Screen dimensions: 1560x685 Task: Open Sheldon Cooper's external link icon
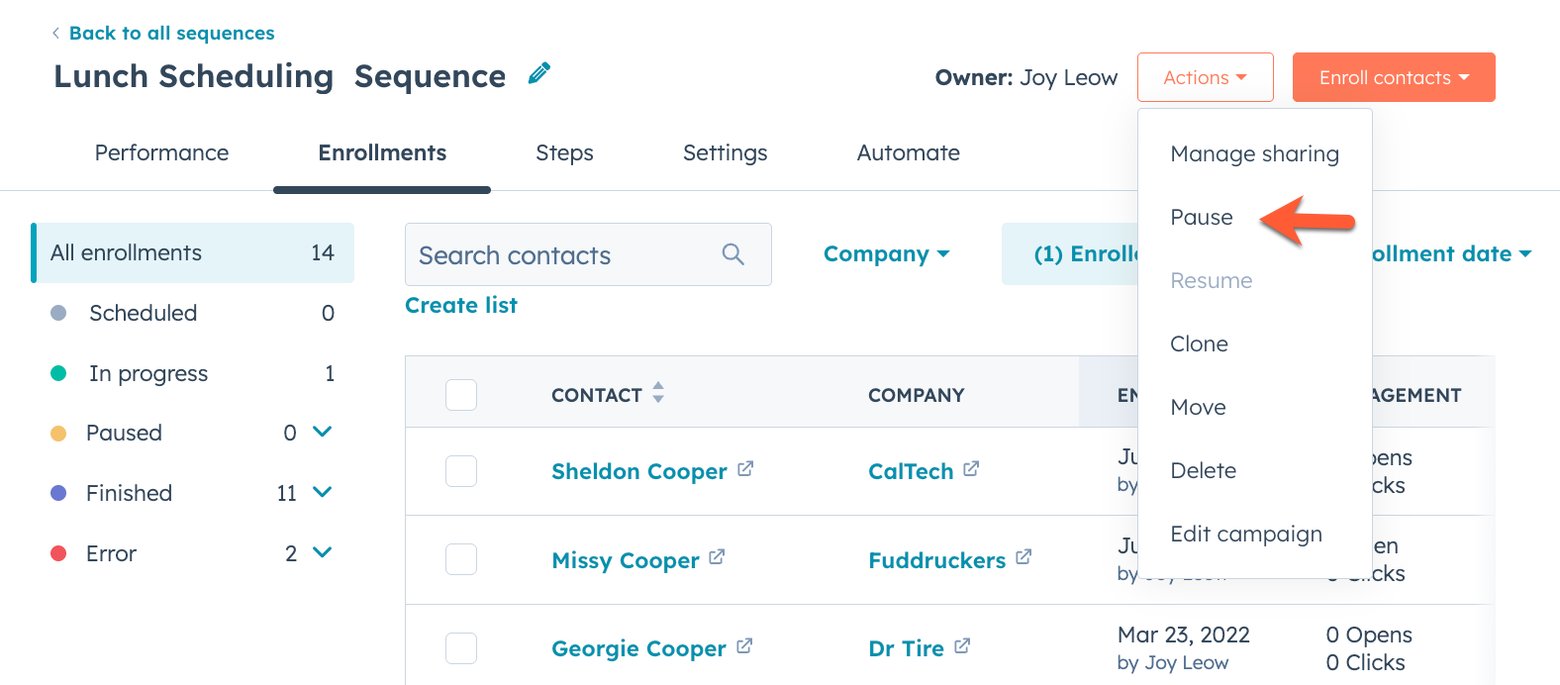[745, 468]
